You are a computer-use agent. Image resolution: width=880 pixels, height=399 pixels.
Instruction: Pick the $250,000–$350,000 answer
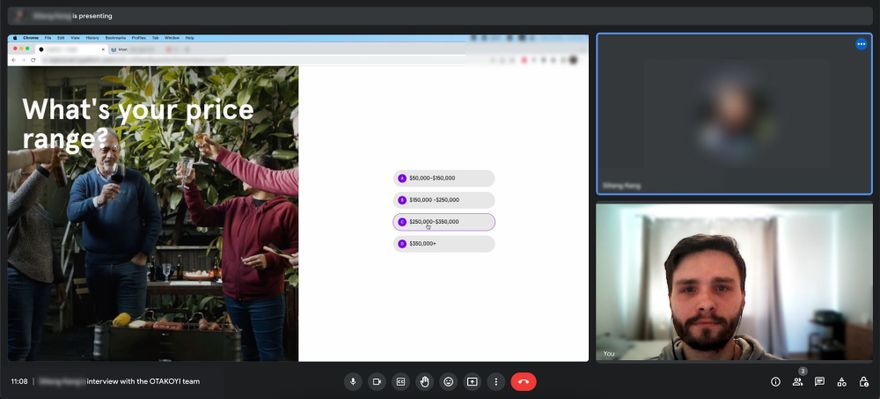coord(444,222)
